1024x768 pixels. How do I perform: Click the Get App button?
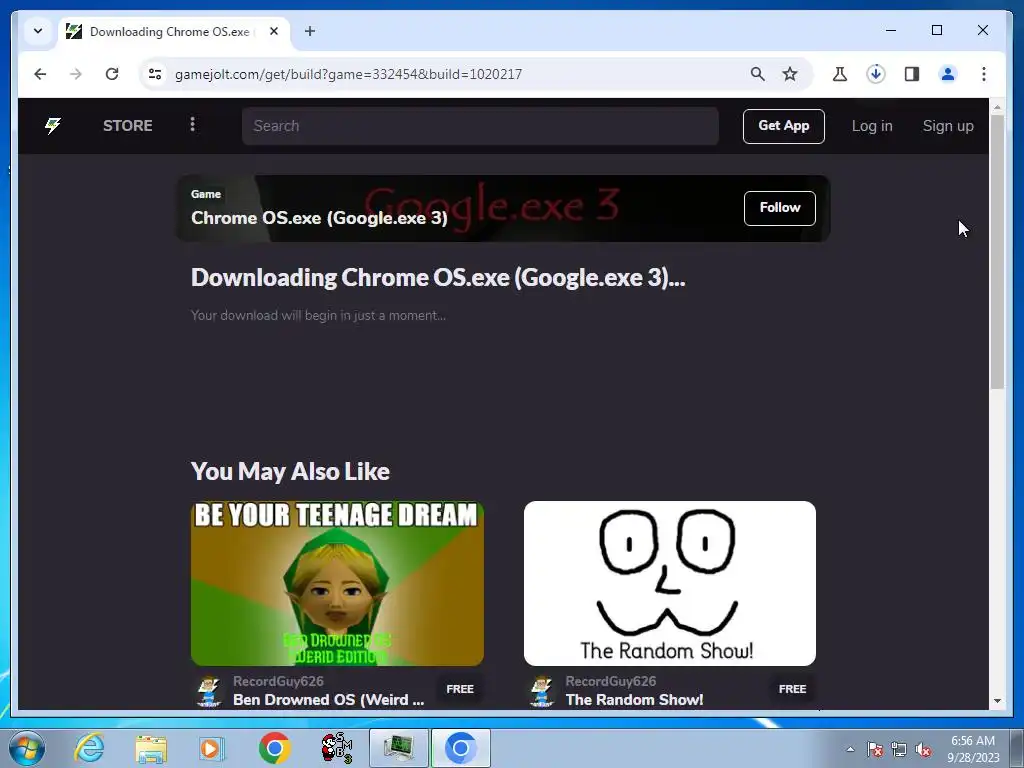point(784,126)
